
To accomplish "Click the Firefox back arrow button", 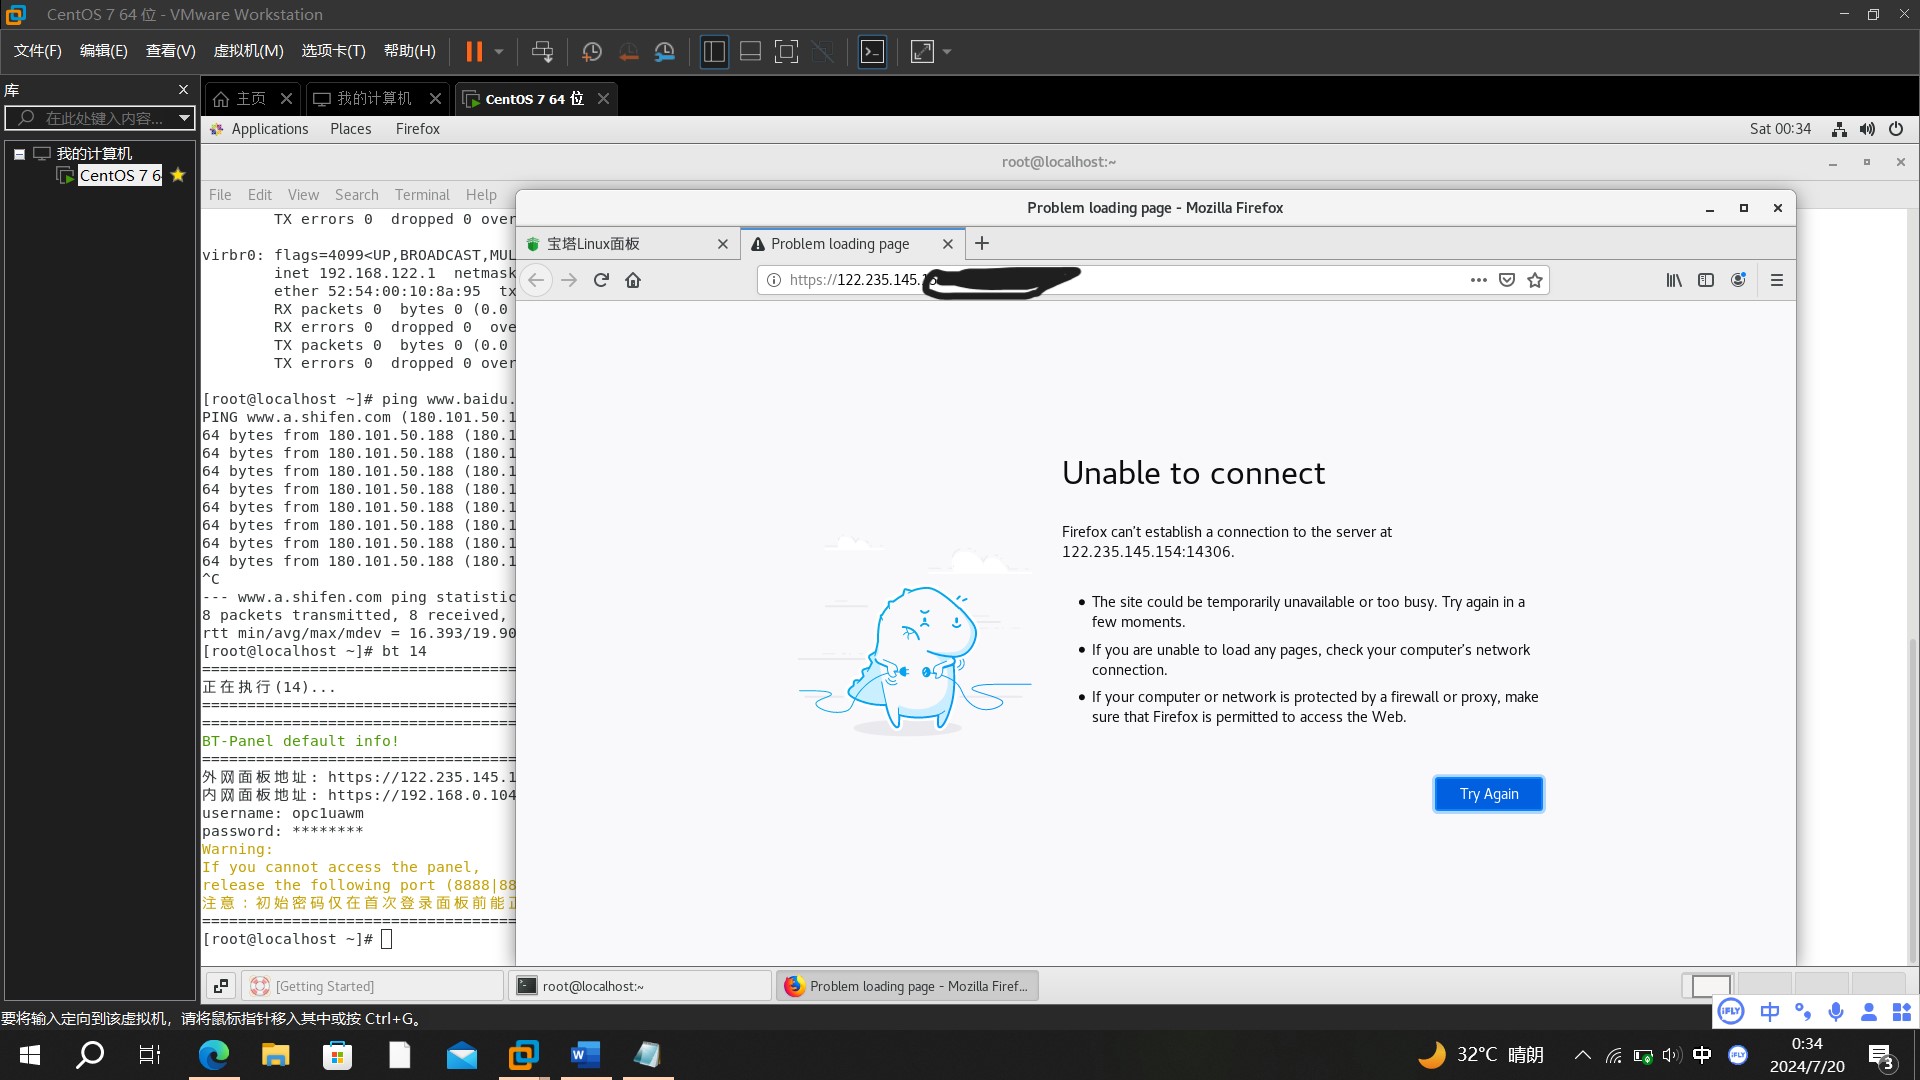I will click(x=536, y=280).
